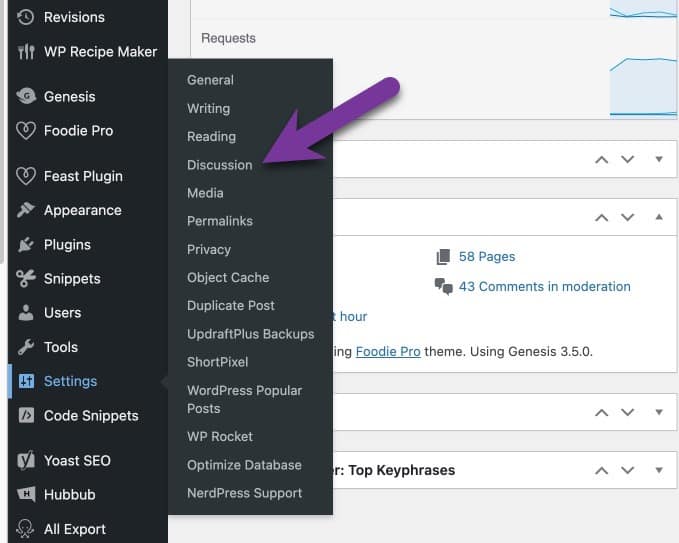Open the Genesis menu
Image resolution: width=679 pixels, height=543 pixels.
coord(70,96)
